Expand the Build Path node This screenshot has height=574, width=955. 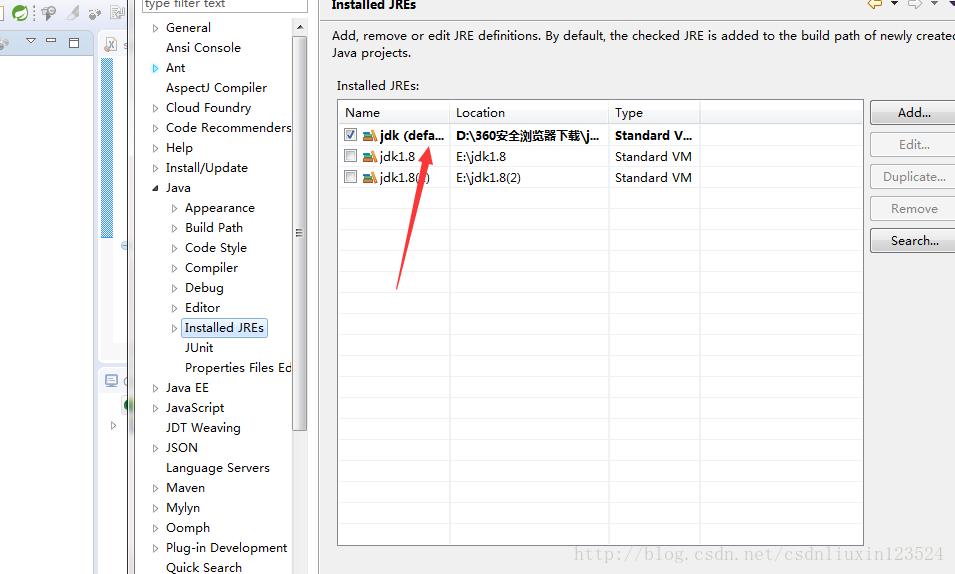click(174, 229)
